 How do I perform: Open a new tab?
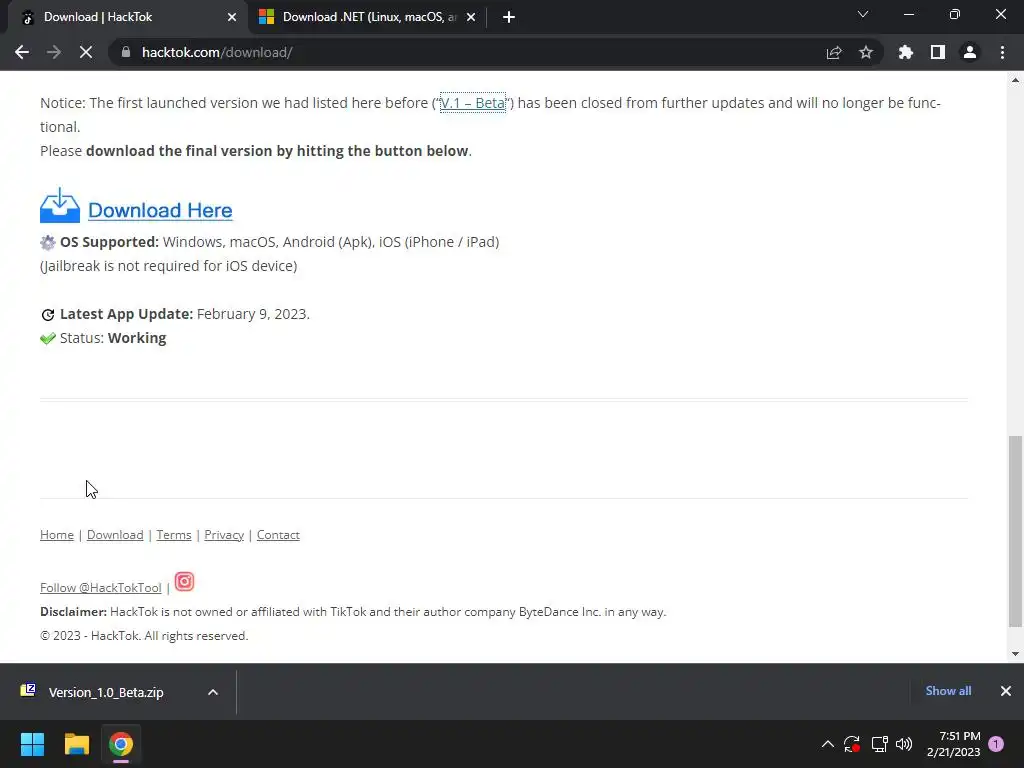[509, 17]
